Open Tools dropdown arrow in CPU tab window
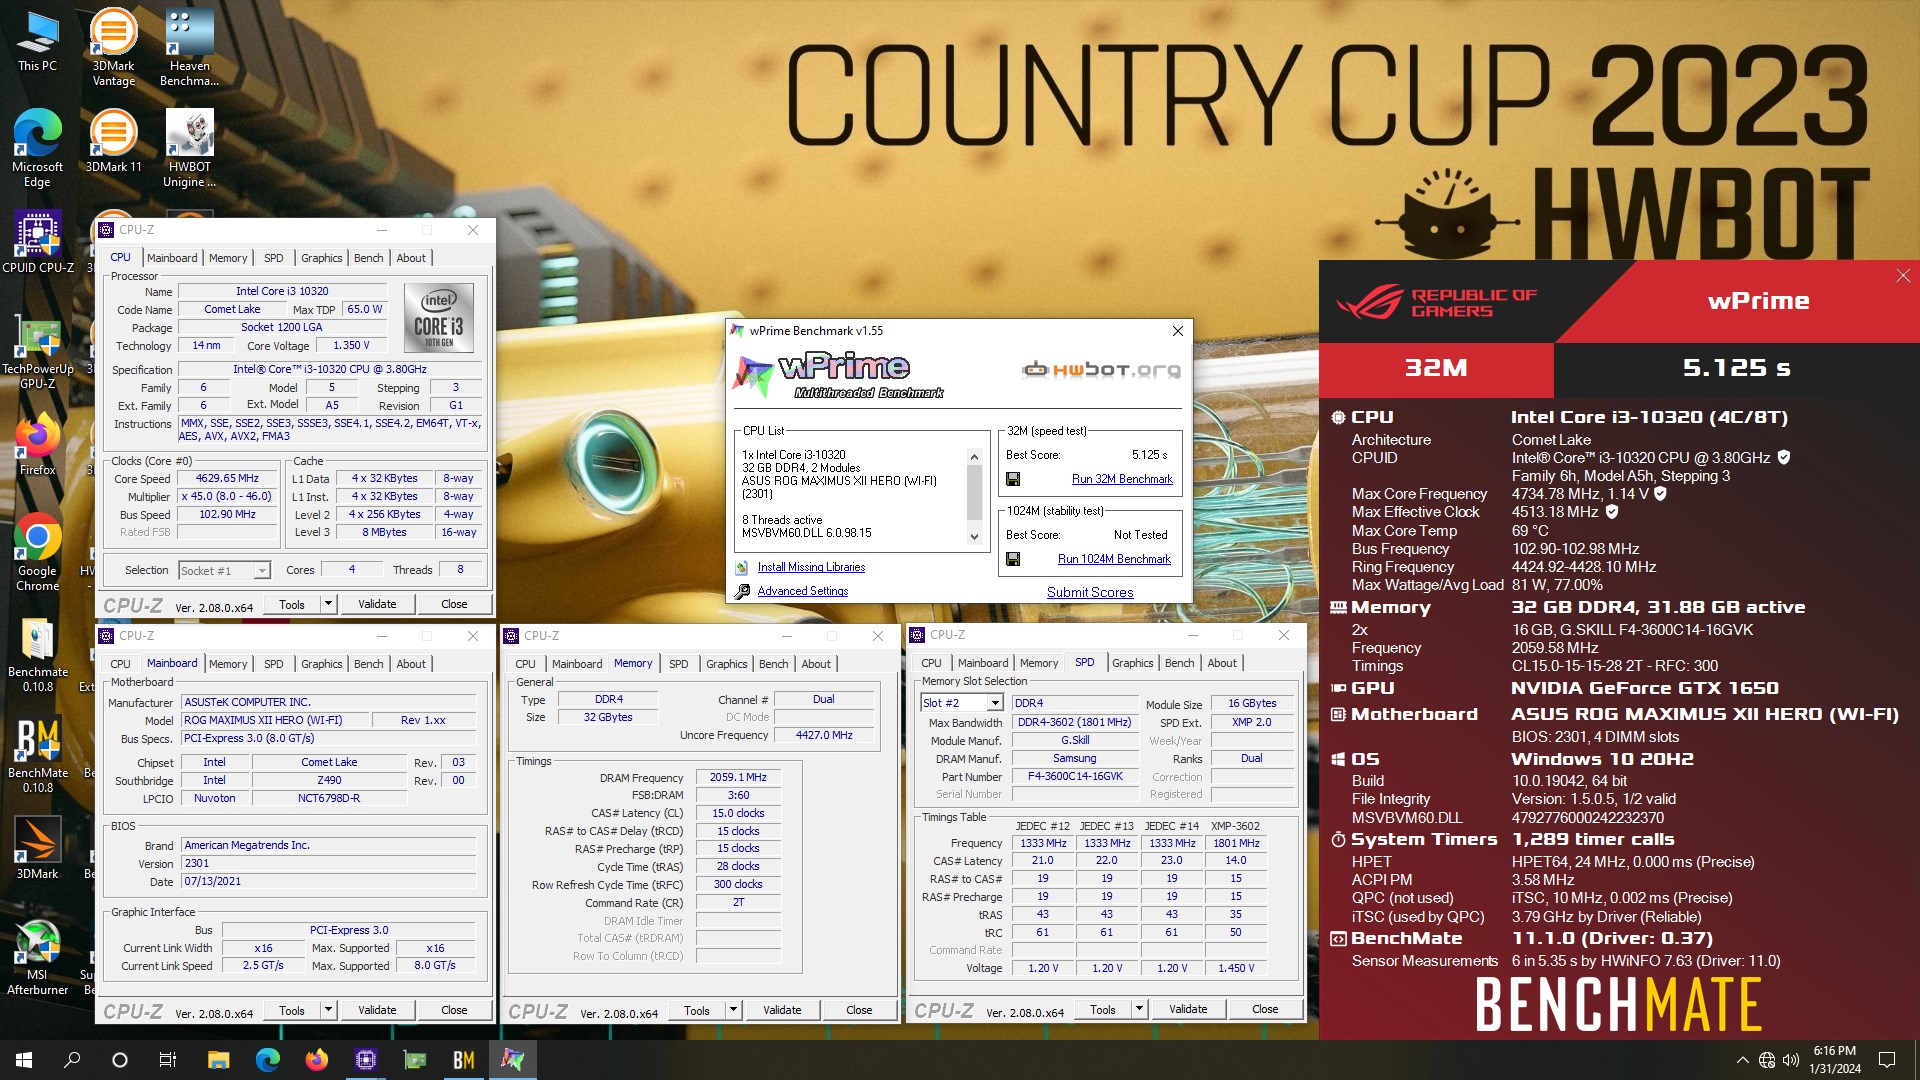This screenshot has width=1920, height=1080. pyautogui.click(x=328, y=604)
